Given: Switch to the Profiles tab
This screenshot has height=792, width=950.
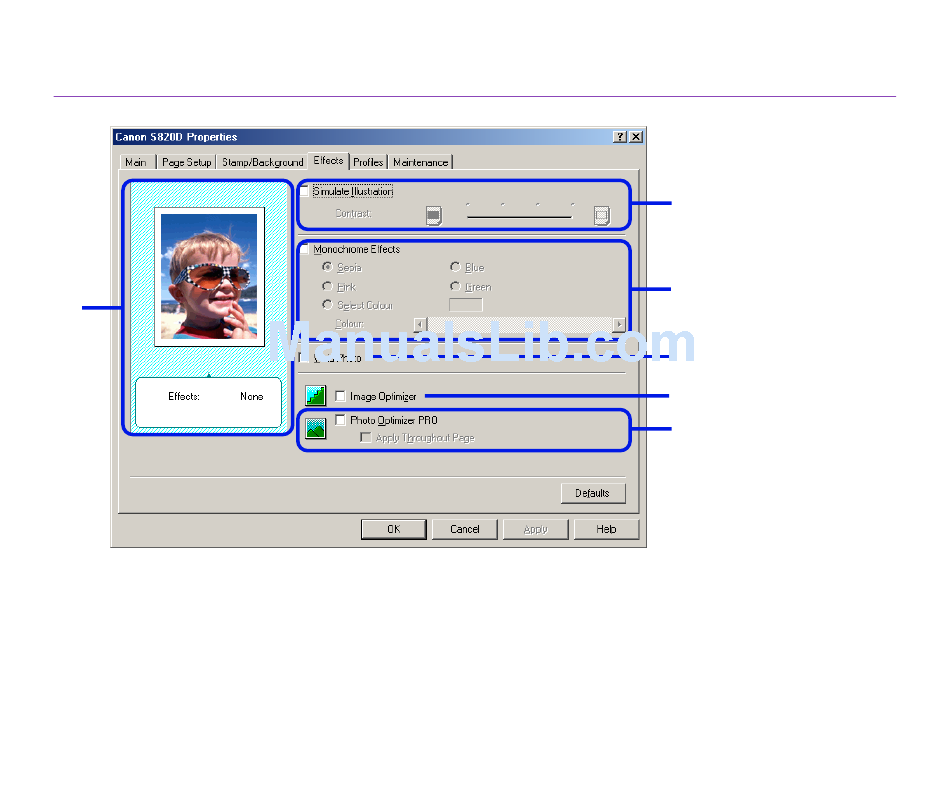Looking at the screenshot, I should pos(368,162).
